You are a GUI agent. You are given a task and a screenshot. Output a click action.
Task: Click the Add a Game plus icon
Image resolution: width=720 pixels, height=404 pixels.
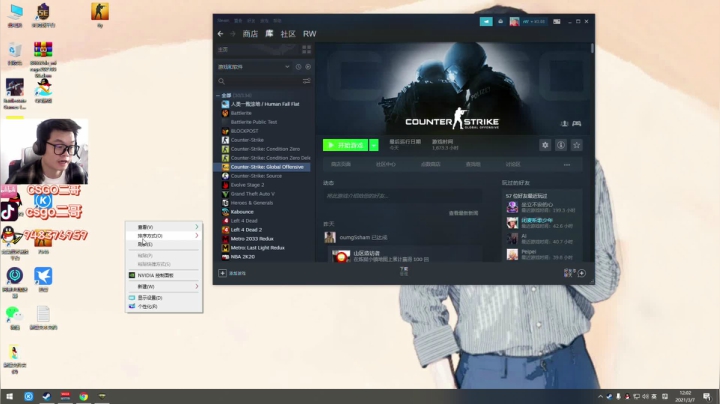click(222, 273)
